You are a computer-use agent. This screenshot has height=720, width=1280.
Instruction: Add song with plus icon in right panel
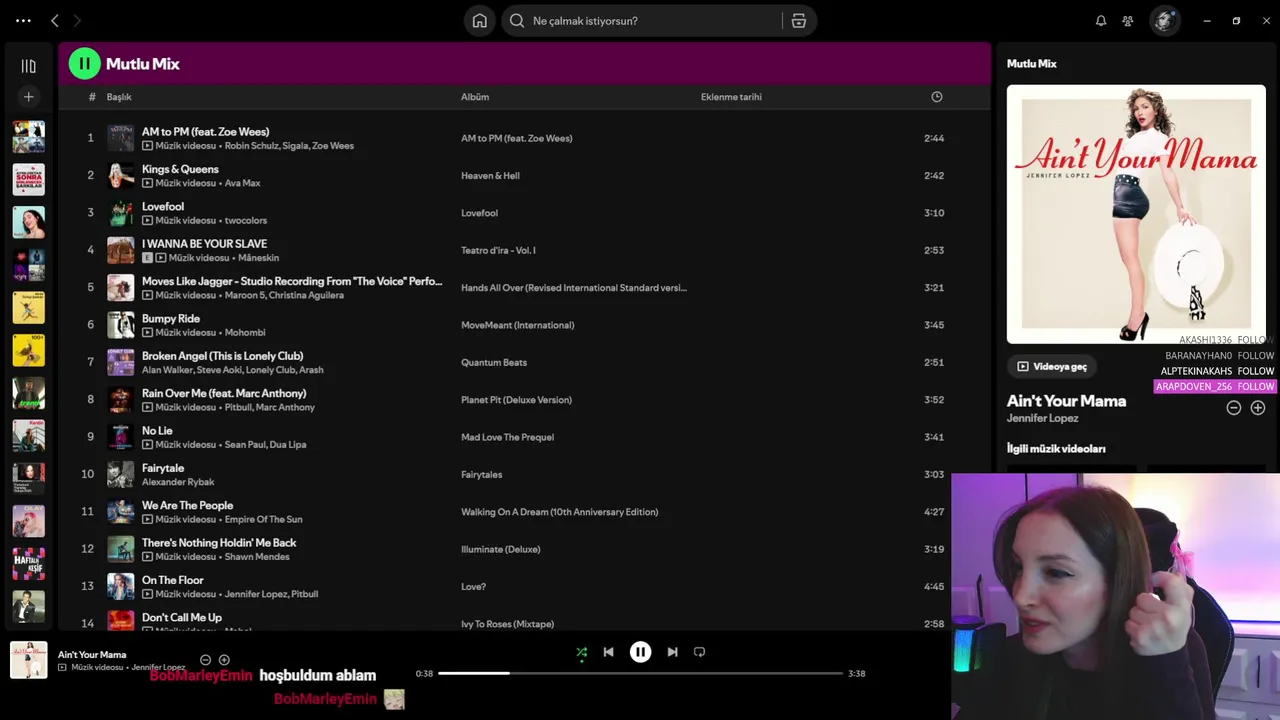(1258, 408)
